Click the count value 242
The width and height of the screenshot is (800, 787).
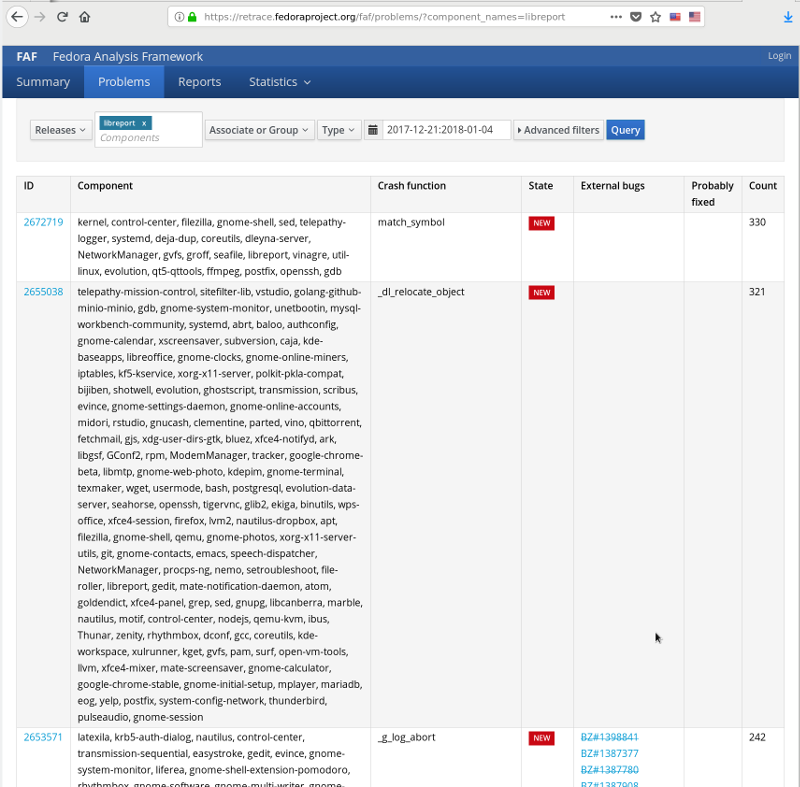(x=757, y=737)
